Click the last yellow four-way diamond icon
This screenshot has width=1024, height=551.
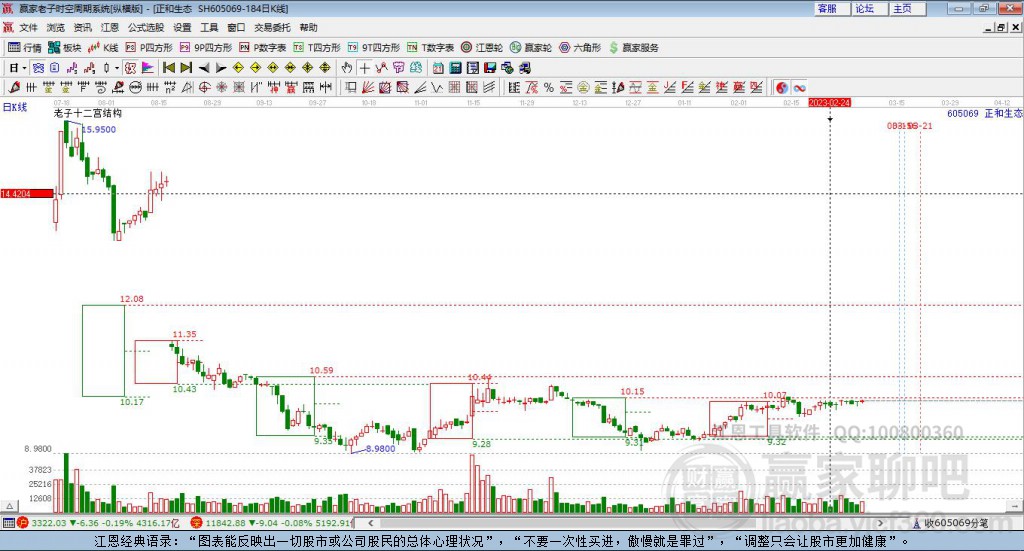[x=325, y=68]
